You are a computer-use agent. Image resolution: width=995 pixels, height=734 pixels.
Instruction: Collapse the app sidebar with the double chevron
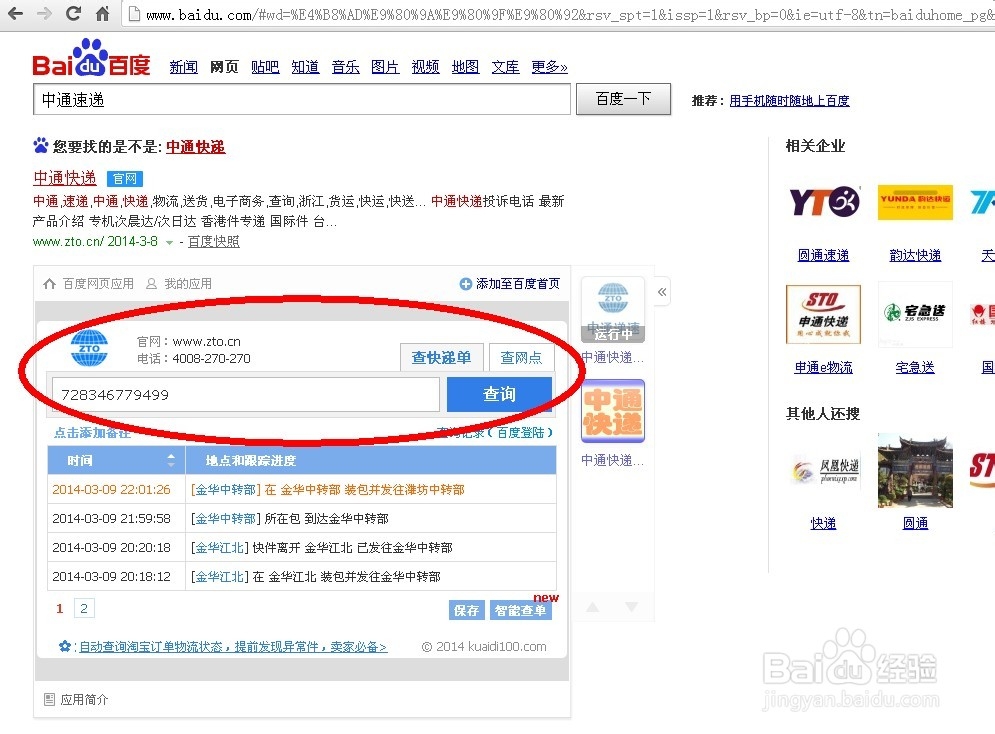coord(662,292)
